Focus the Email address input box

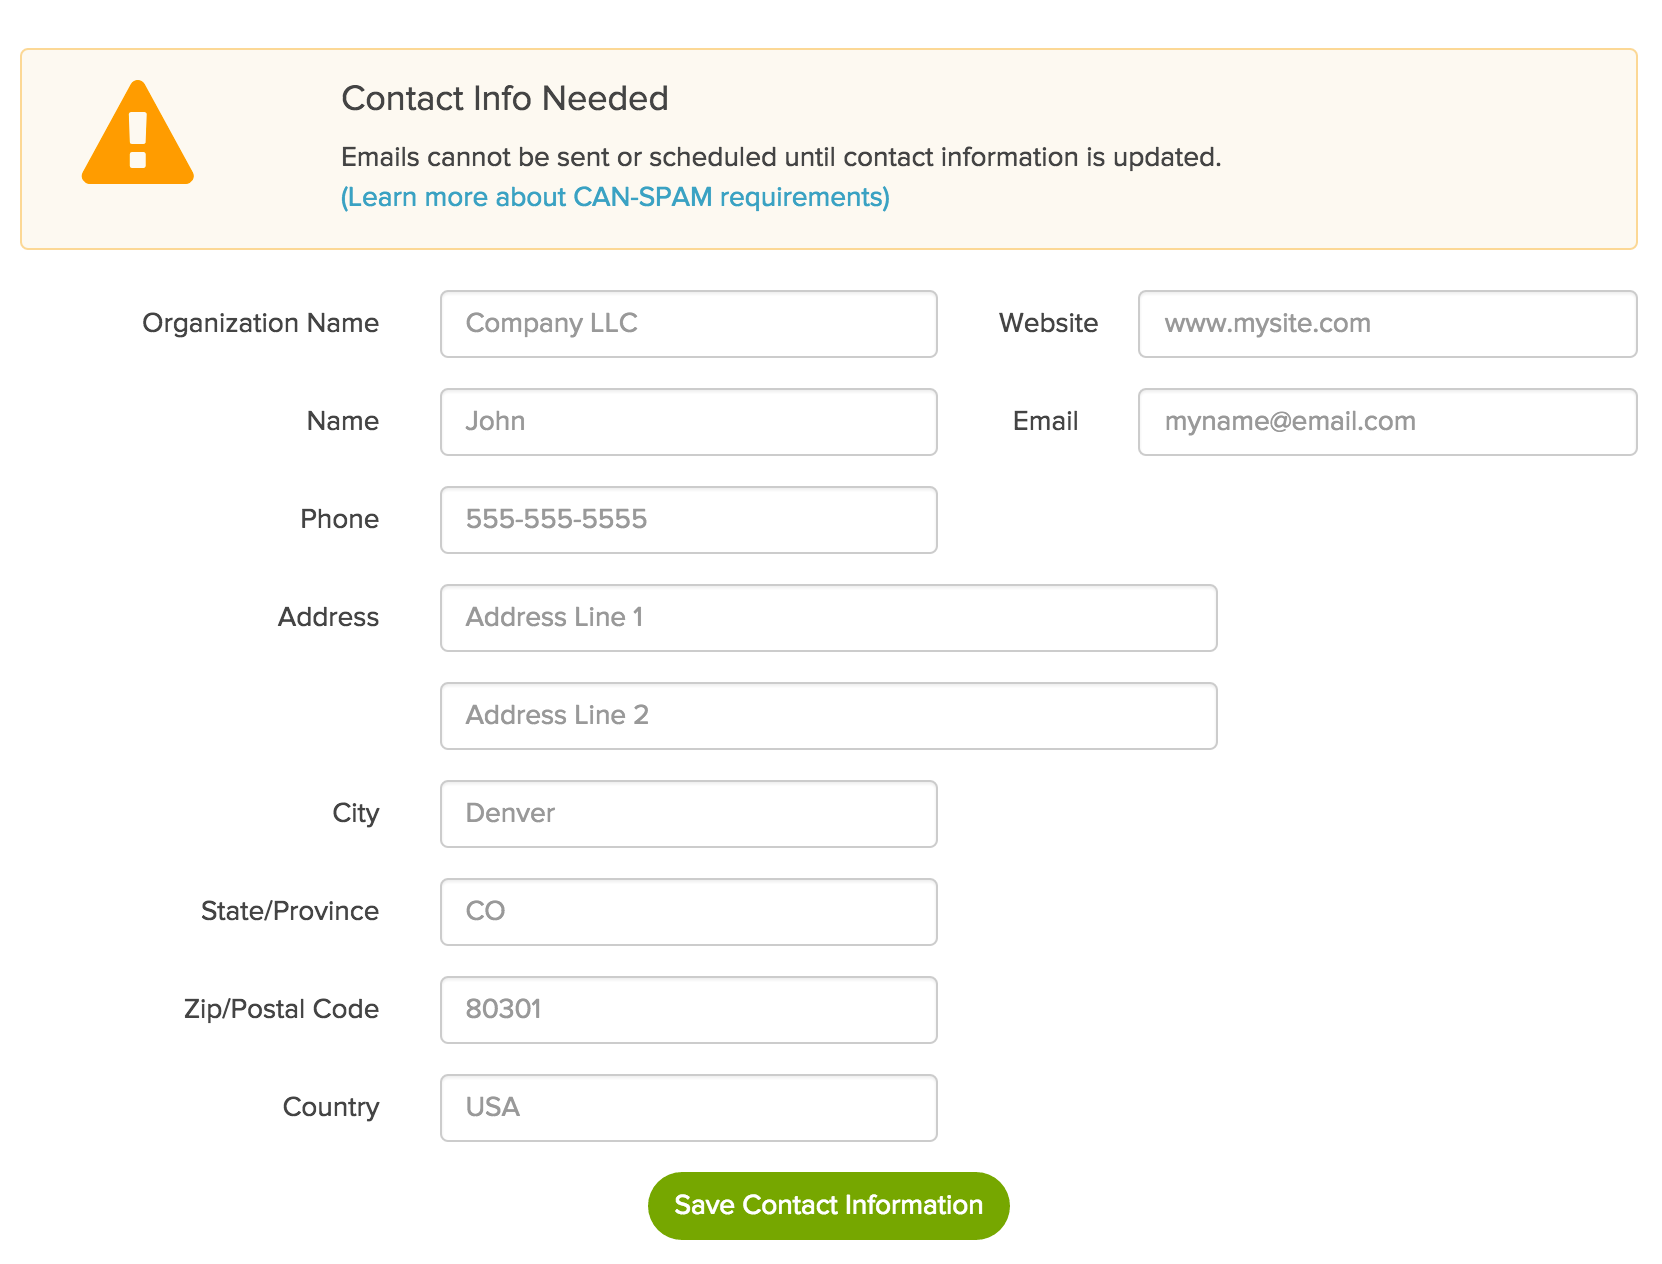(1386, 422)
